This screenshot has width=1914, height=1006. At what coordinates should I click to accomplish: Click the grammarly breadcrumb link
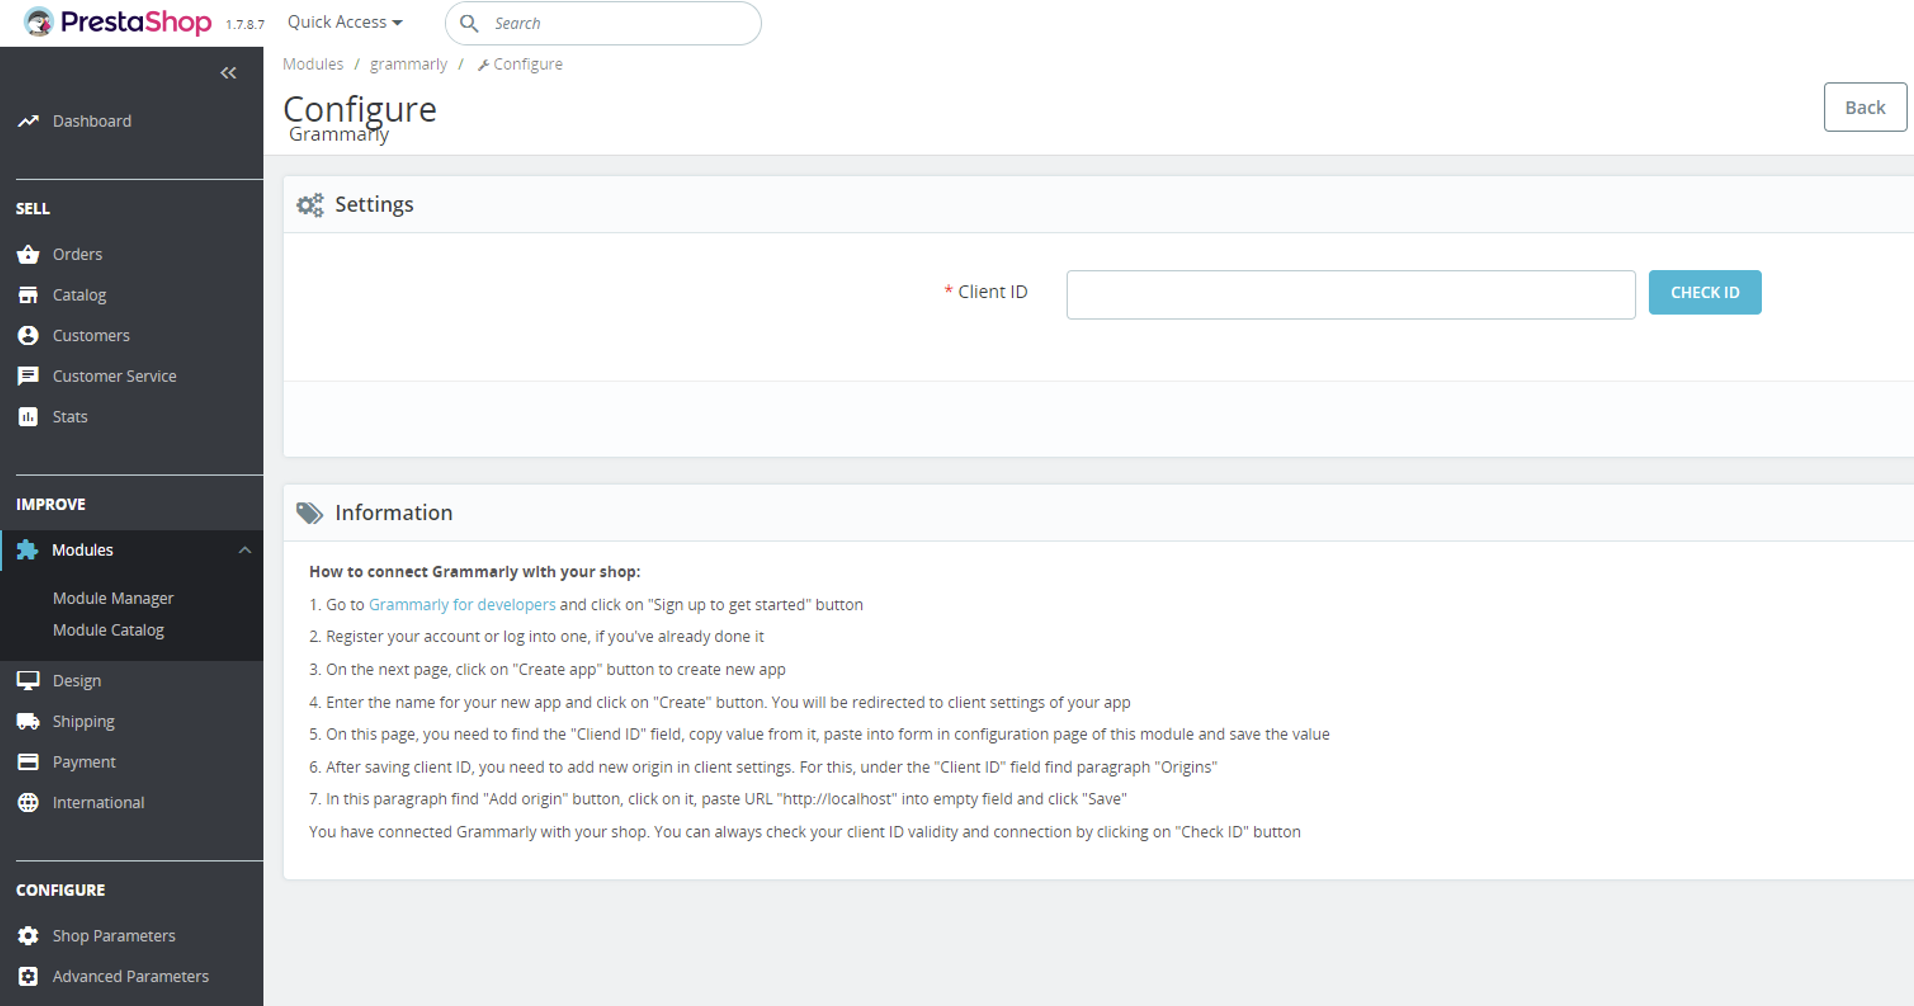click(409, 64)
